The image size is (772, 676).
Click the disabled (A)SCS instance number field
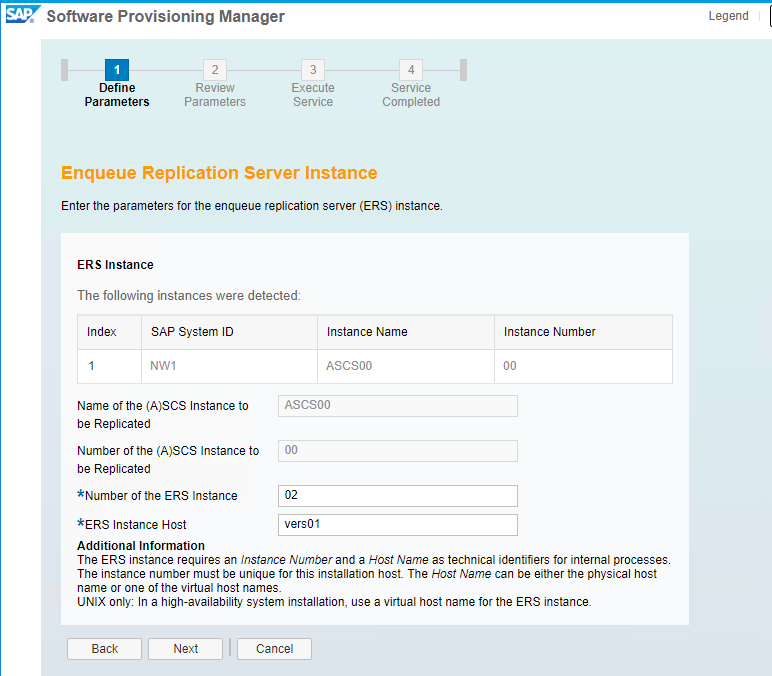click(x=398, y=451)
